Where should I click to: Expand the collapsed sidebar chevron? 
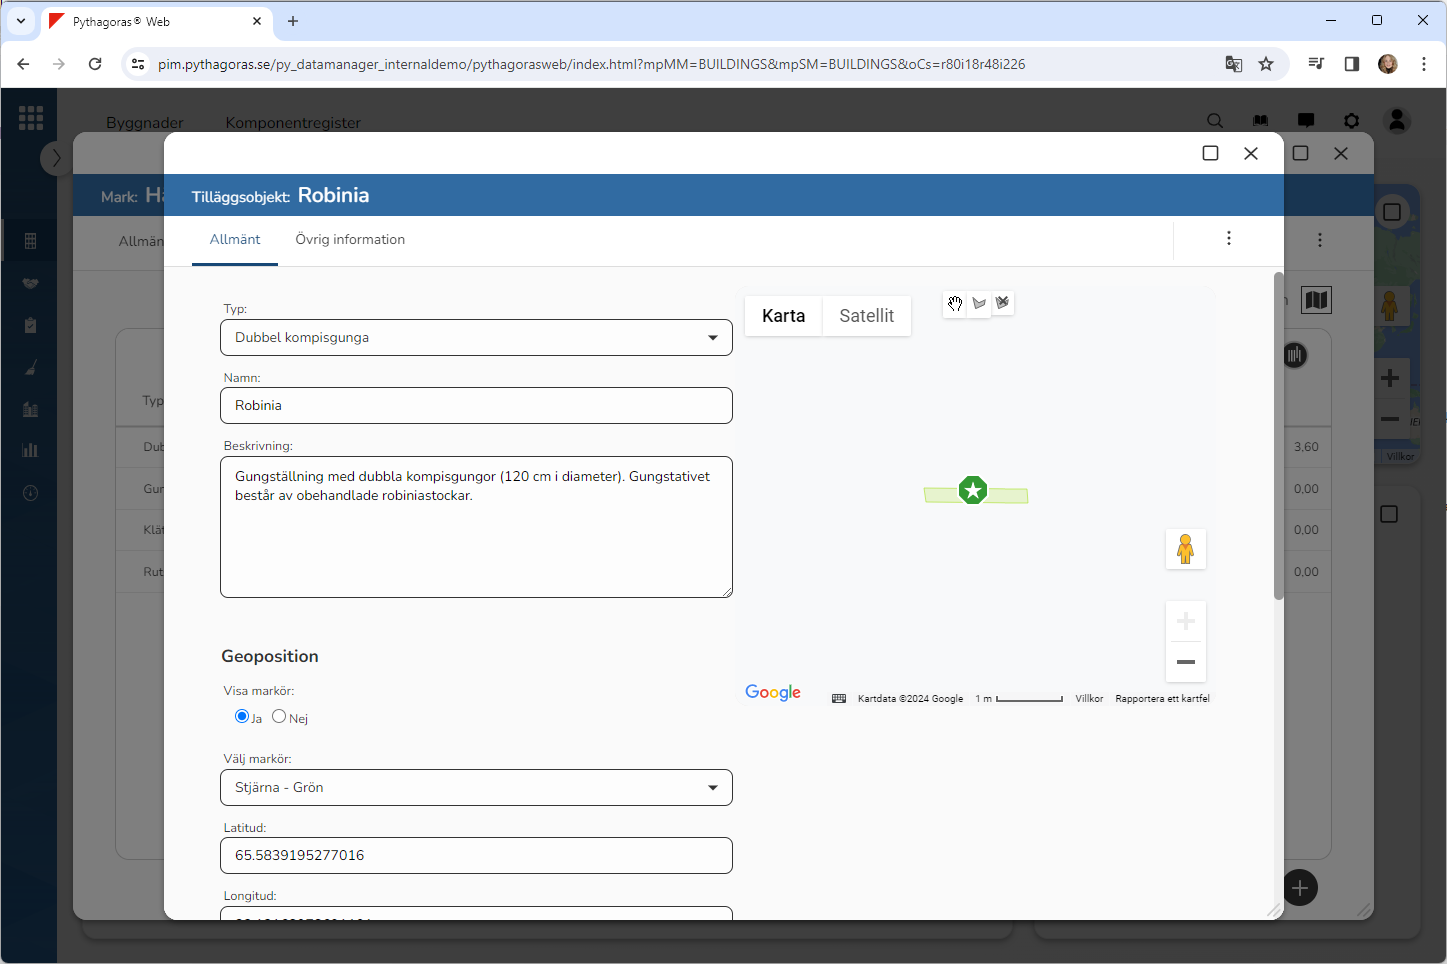coord(56,158)
